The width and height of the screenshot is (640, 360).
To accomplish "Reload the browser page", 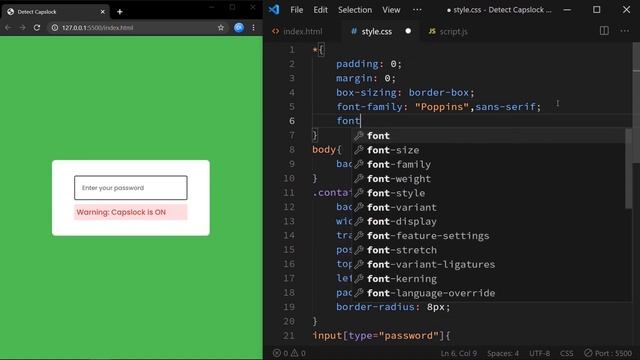I will point(37,27).
